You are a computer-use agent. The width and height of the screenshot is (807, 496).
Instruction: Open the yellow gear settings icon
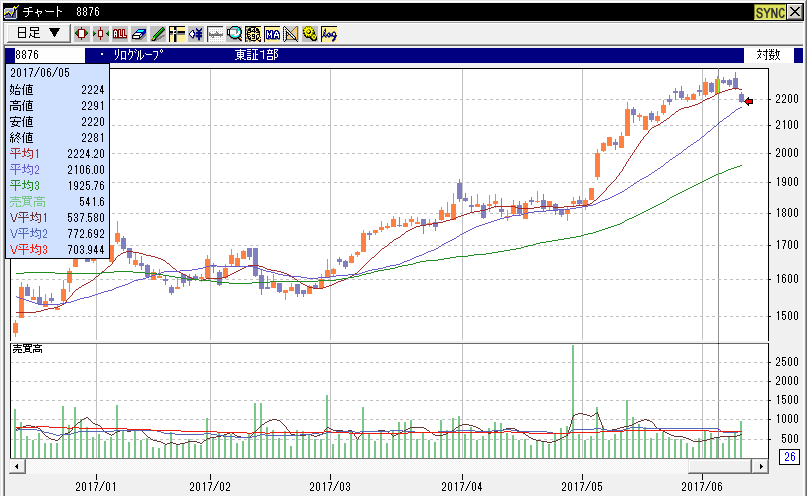(x=310, y=33)
